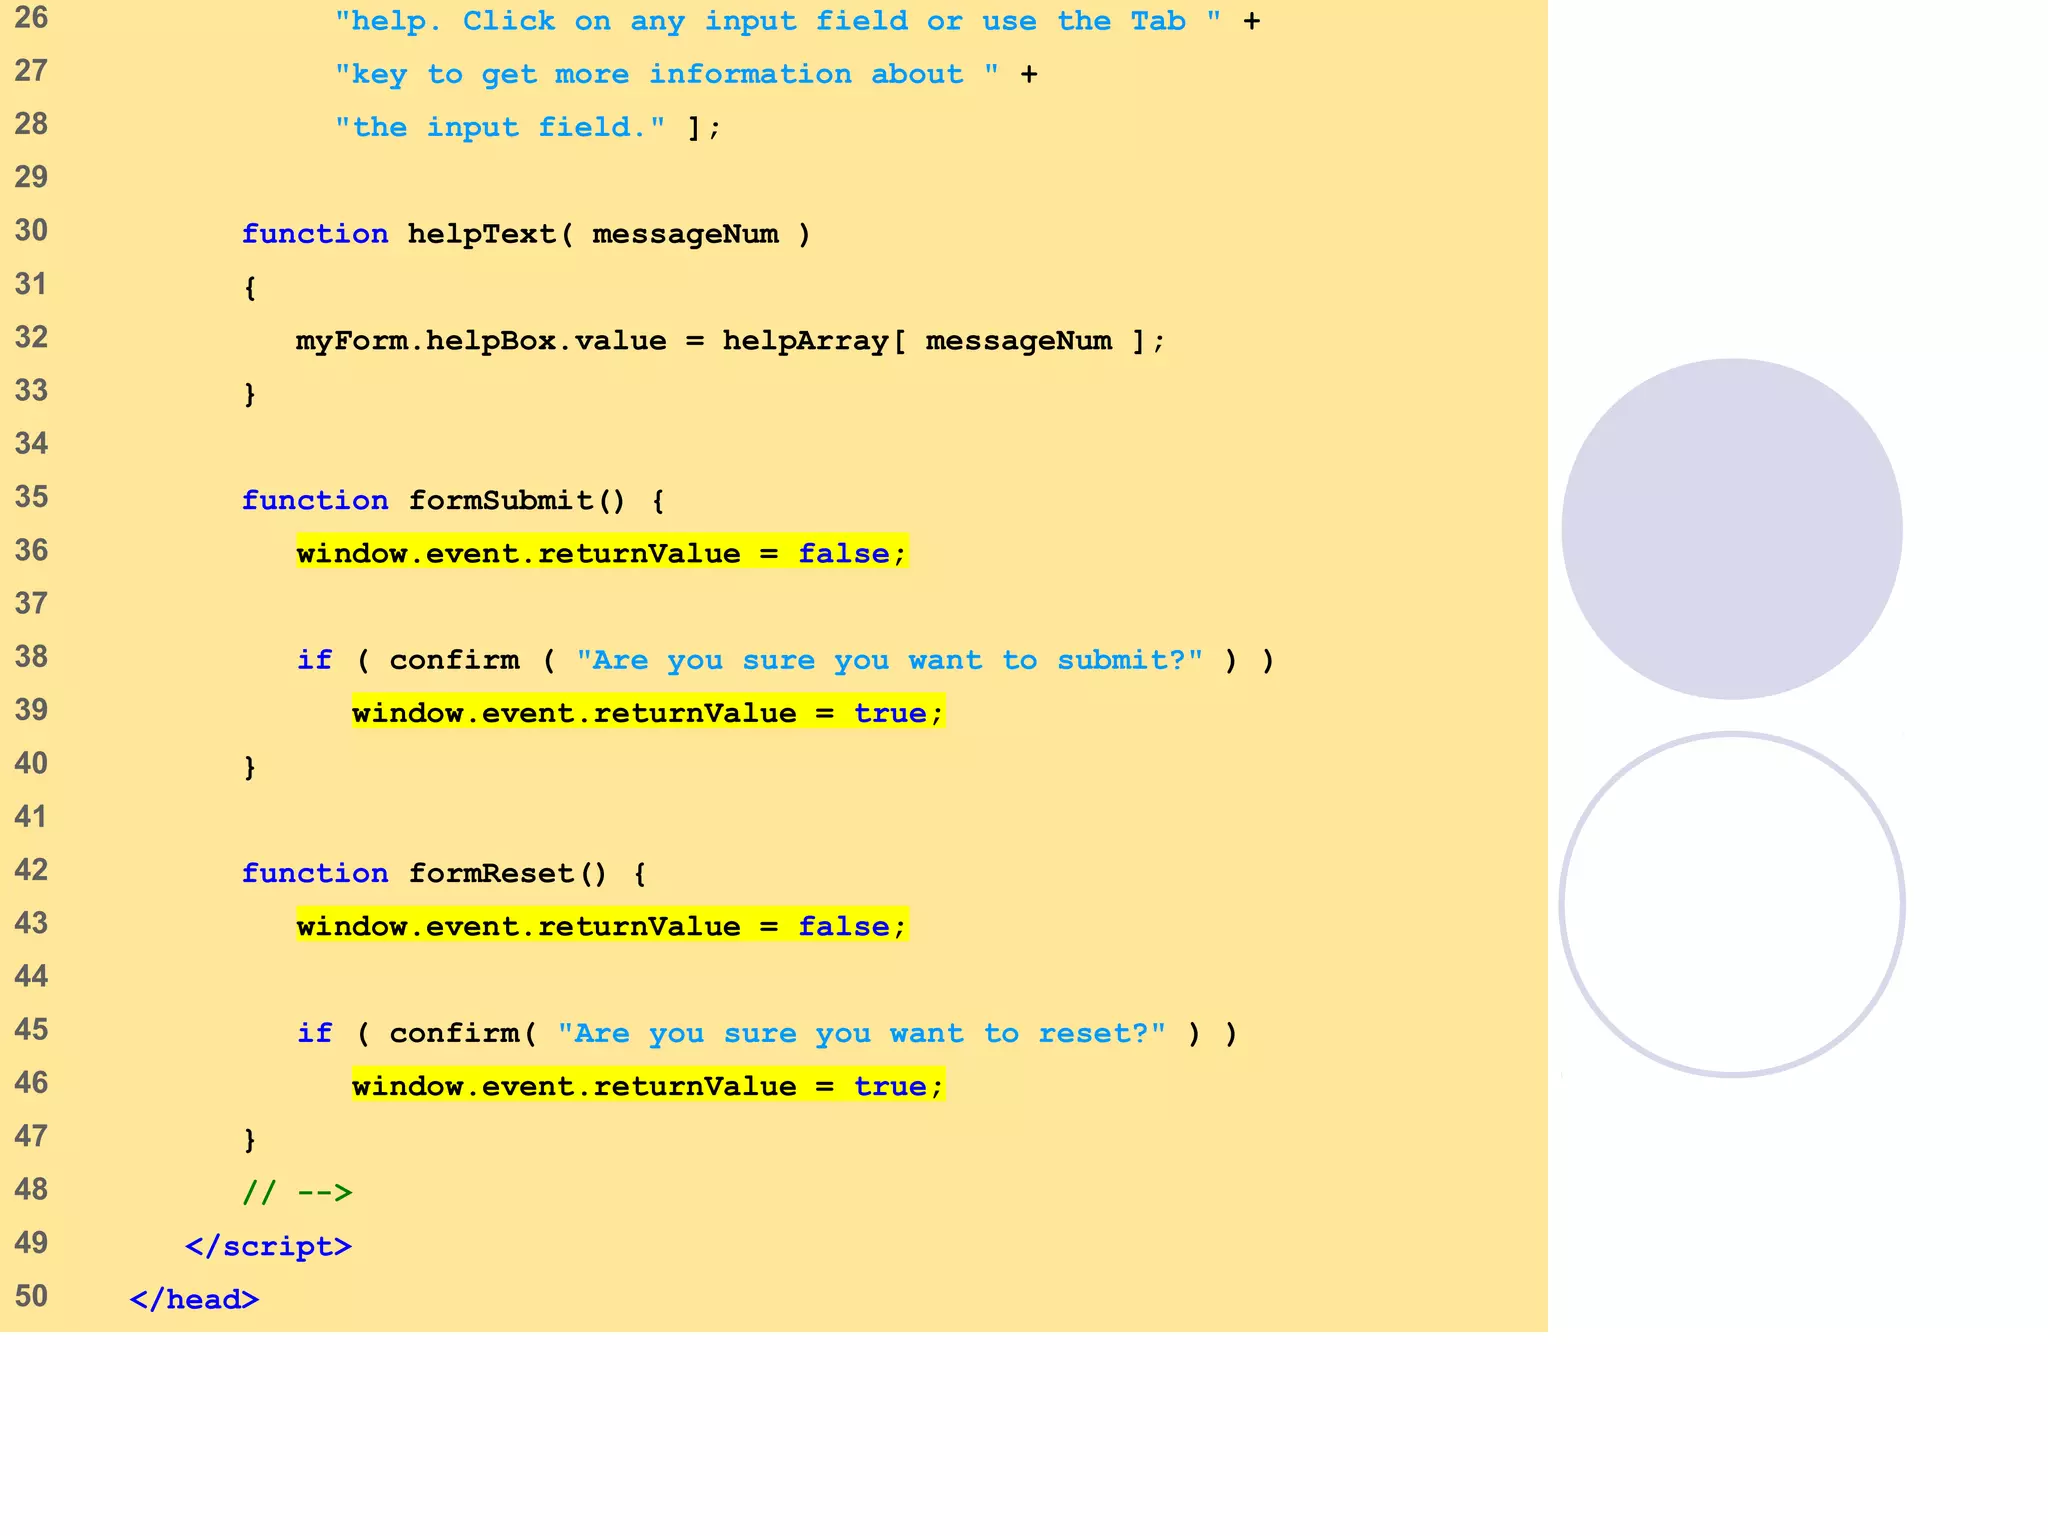Click the helpArray assignment on line 32

730,341
